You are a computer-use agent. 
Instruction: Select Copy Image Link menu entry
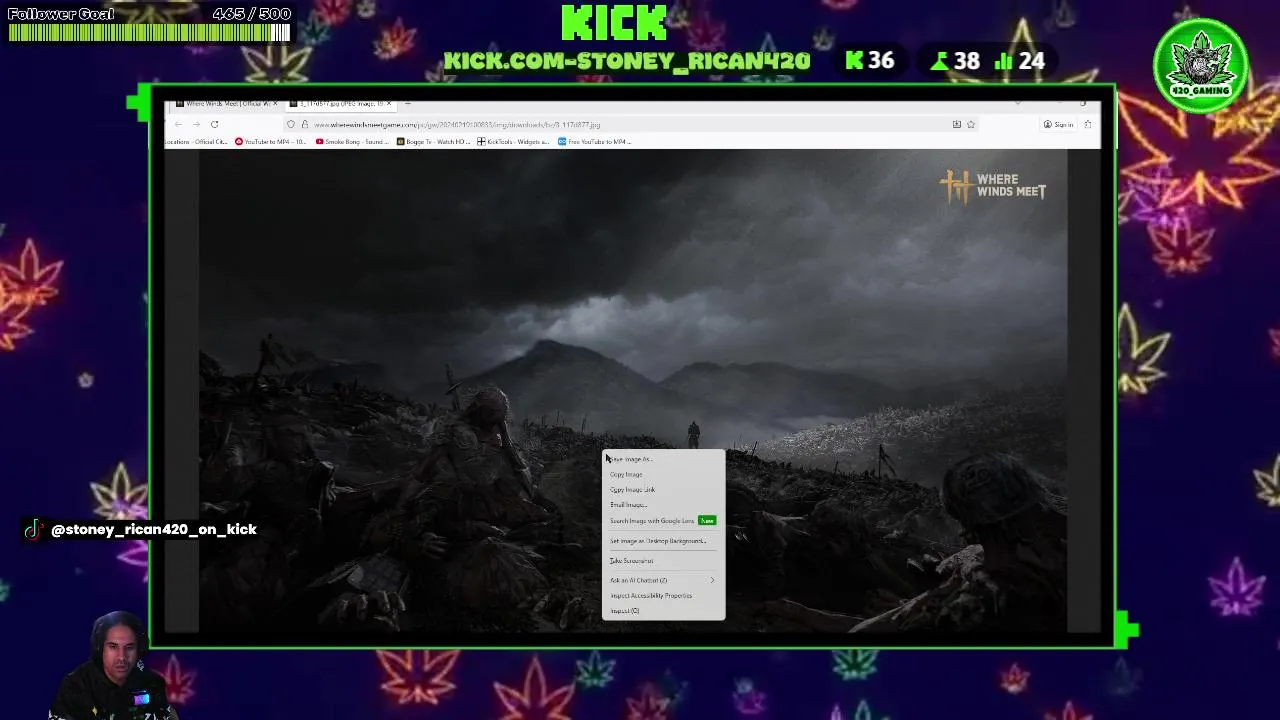point(663,489)
